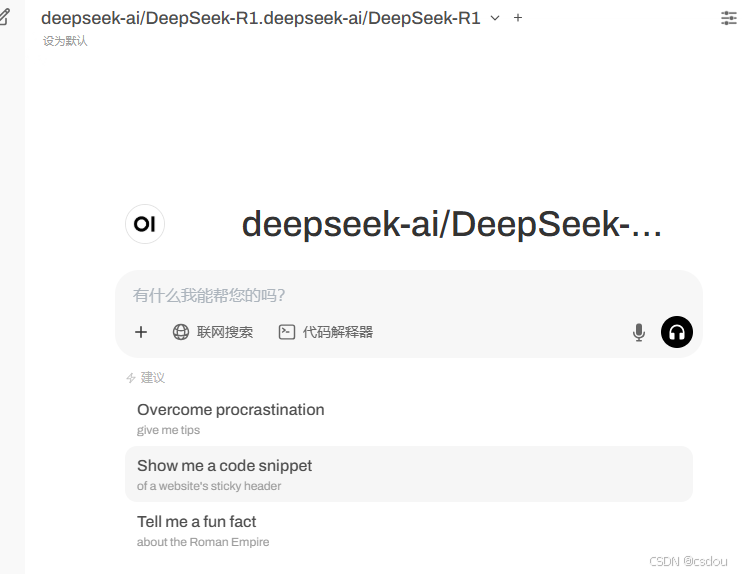Start voice input with microphone icon

point(639,332)
